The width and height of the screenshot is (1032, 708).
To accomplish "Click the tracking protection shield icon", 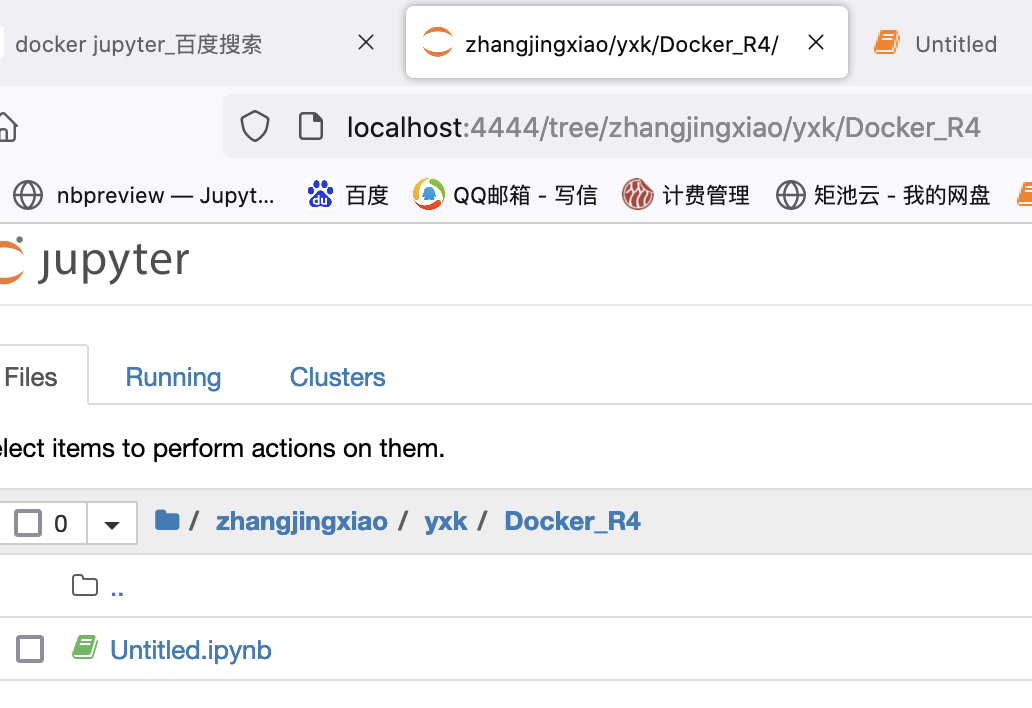I will coord(255,127).
